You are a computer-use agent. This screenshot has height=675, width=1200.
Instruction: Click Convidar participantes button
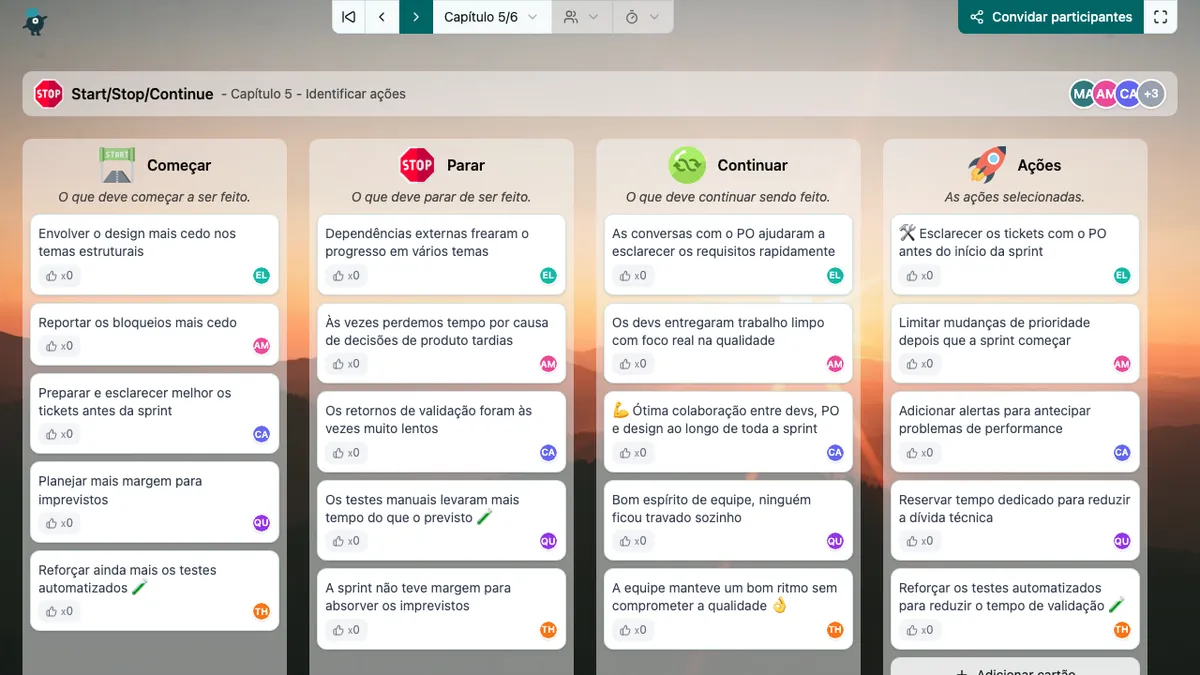click(1050, 17)
